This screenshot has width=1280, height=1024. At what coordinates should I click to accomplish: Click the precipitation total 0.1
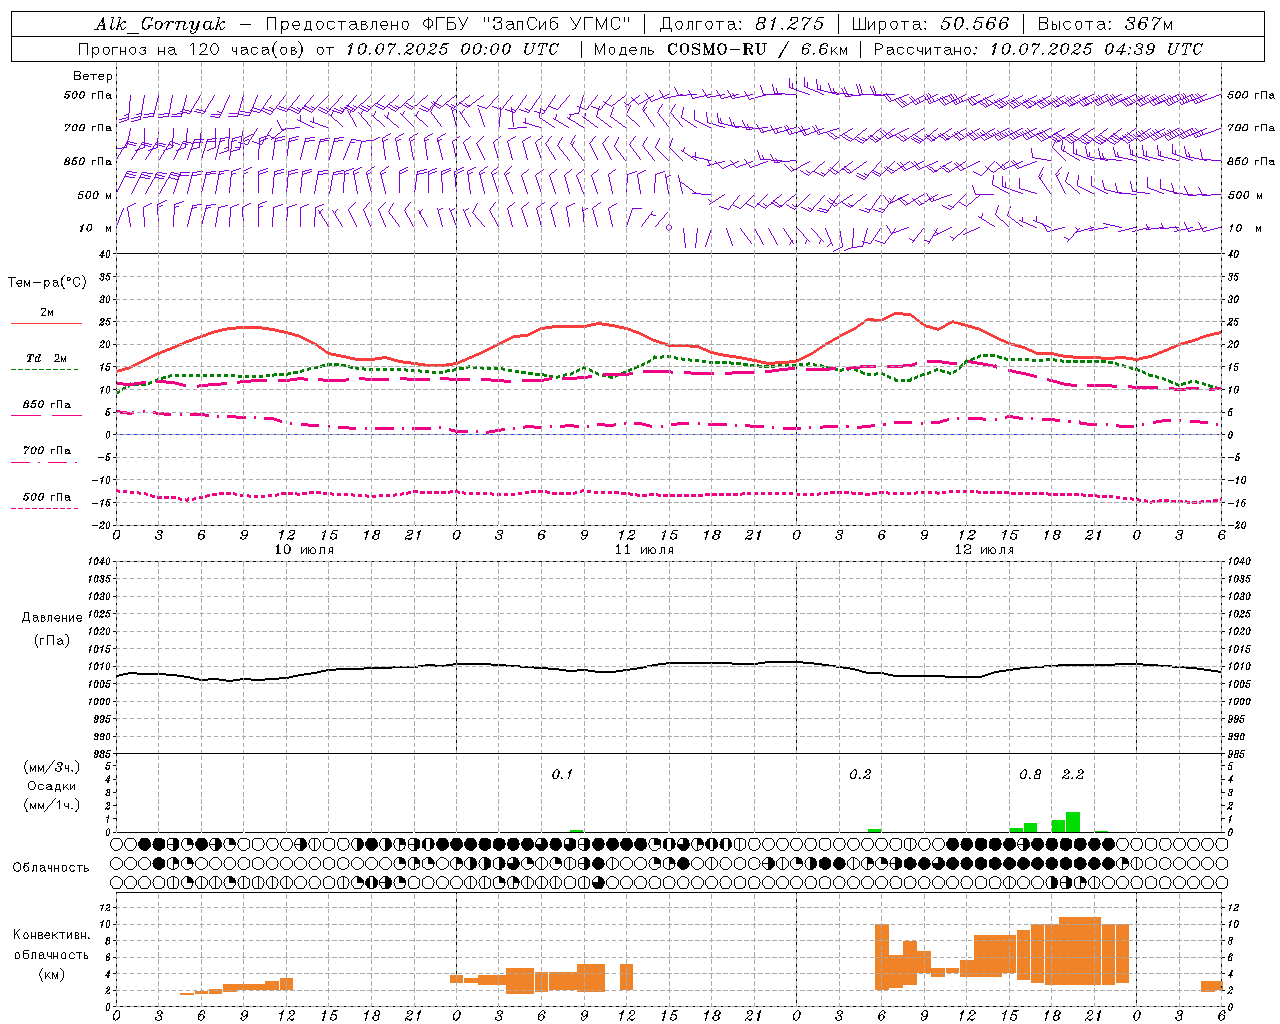tap(562, 775)
